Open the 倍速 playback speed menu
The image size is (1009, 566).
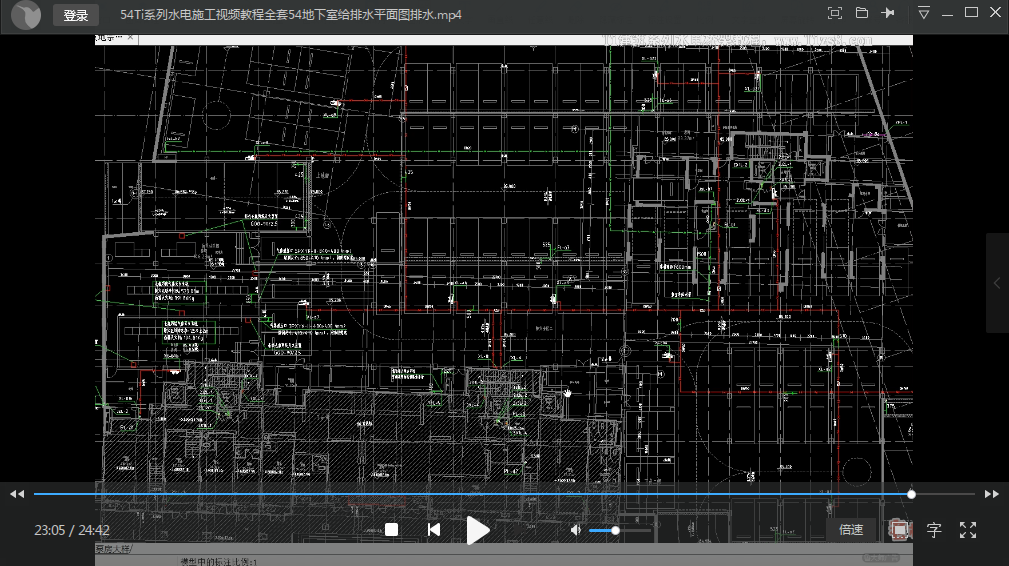point(851,530)
